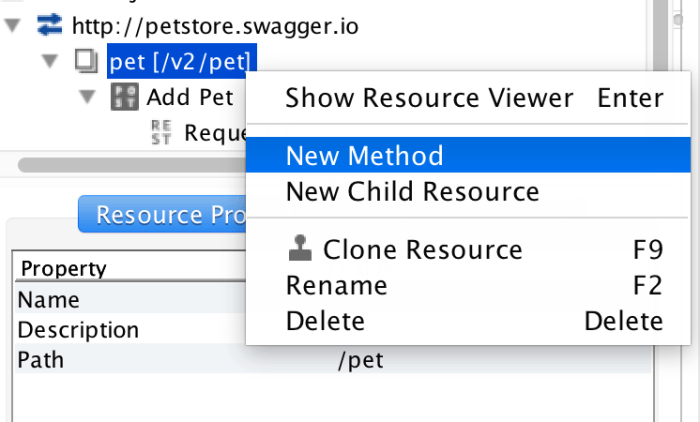Click the vertical scrollbar of the navigator tree

click(x=660, y=33)
